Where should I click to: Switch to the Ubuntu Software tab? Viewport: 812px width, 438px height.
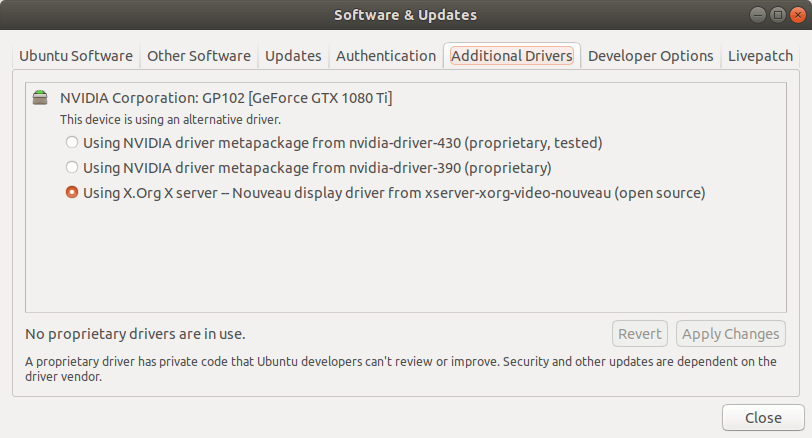point(77,56)
